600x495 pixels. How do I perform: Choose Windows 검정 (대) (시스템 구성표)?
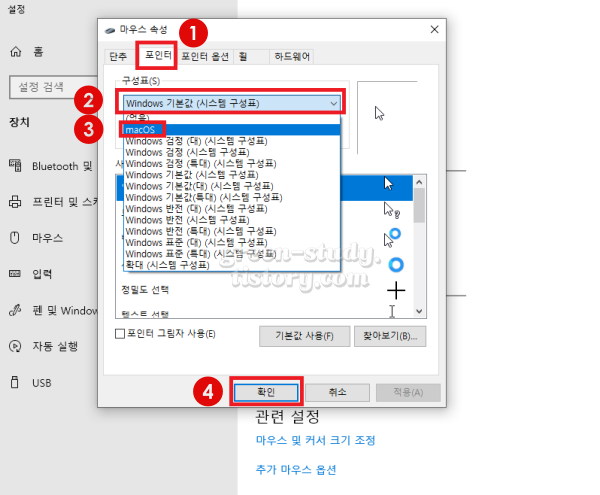[x=232, y=141]
